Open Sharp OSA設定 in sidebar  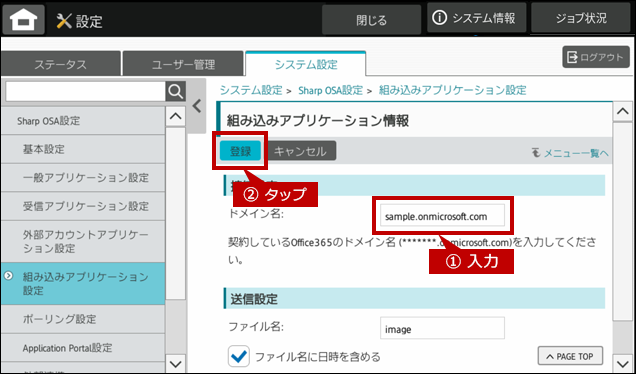[83, 121]
